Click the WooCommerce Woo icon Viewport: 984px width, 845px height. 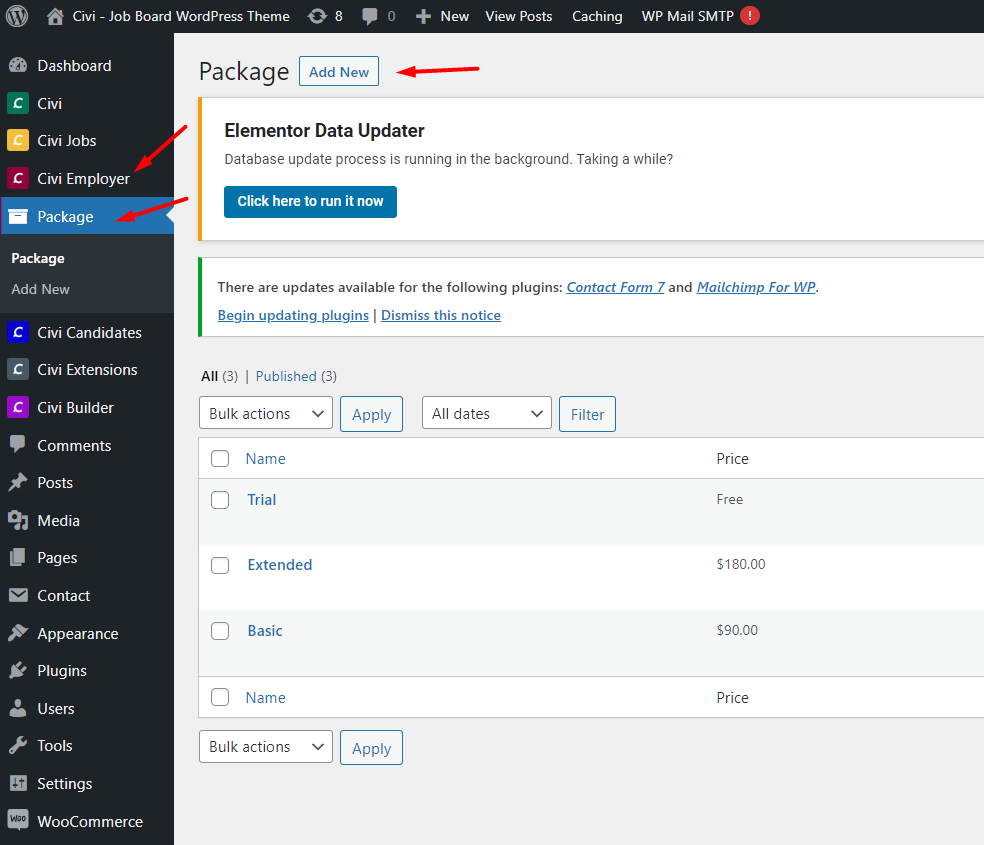click(x=18, y=819)
